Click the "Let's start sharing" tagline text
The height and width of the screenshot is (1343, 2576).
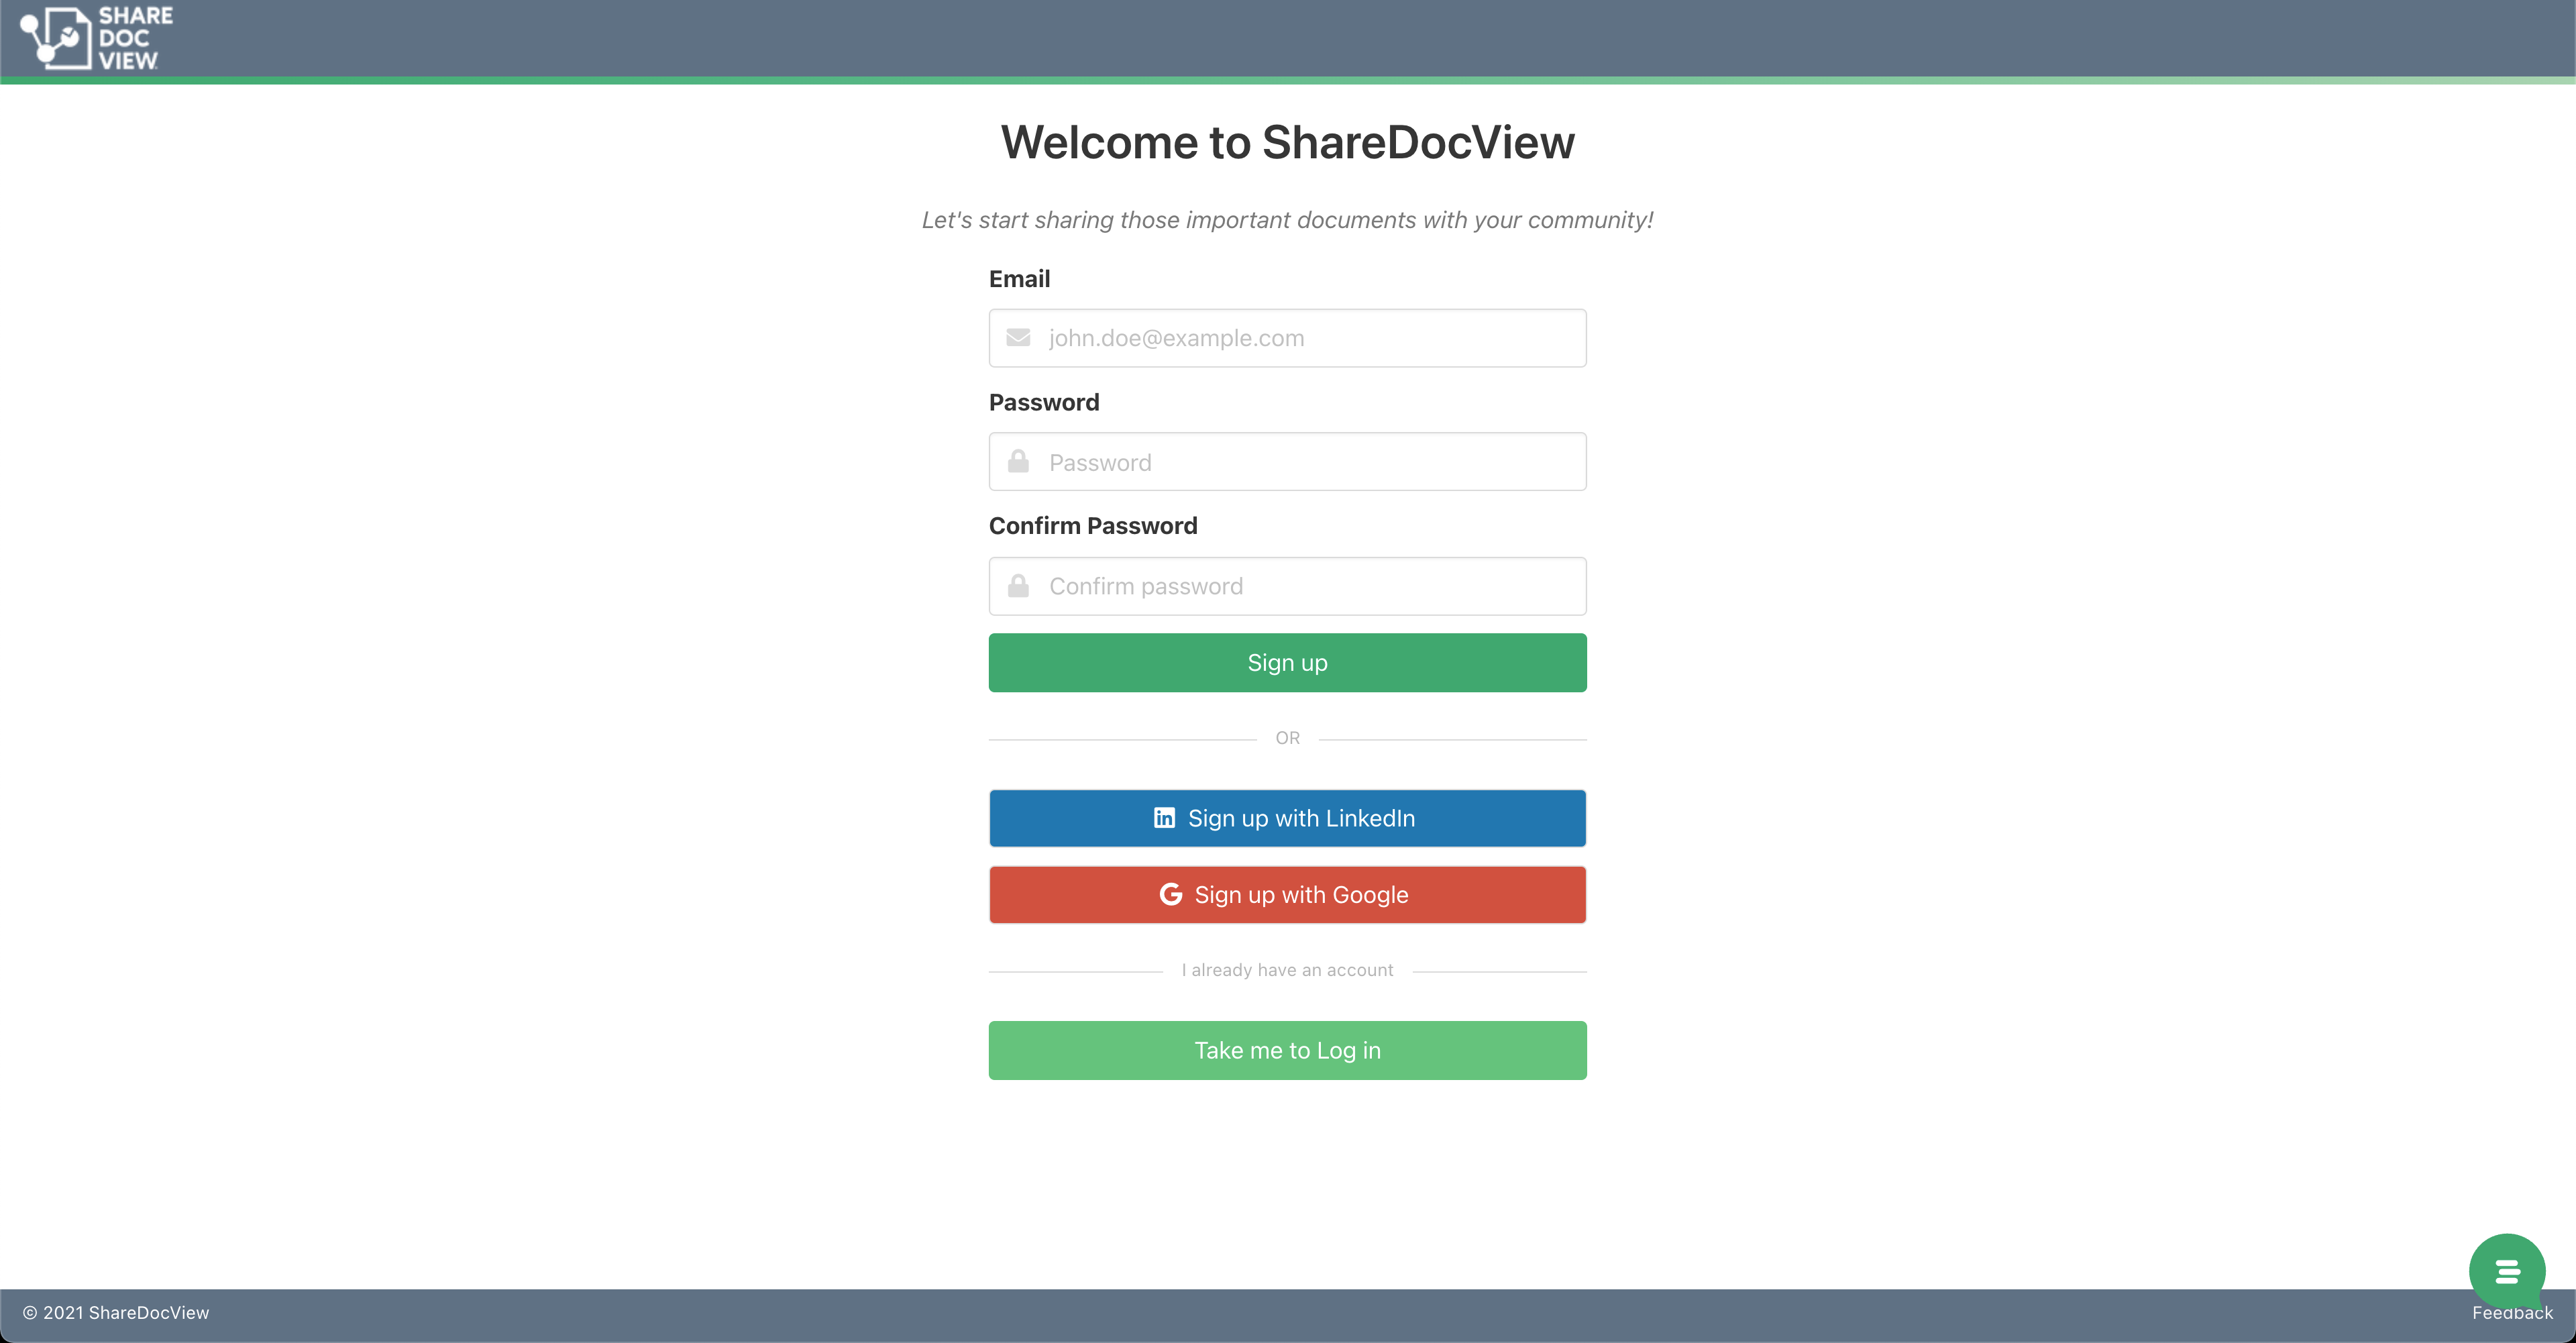tap(1287, 220)
